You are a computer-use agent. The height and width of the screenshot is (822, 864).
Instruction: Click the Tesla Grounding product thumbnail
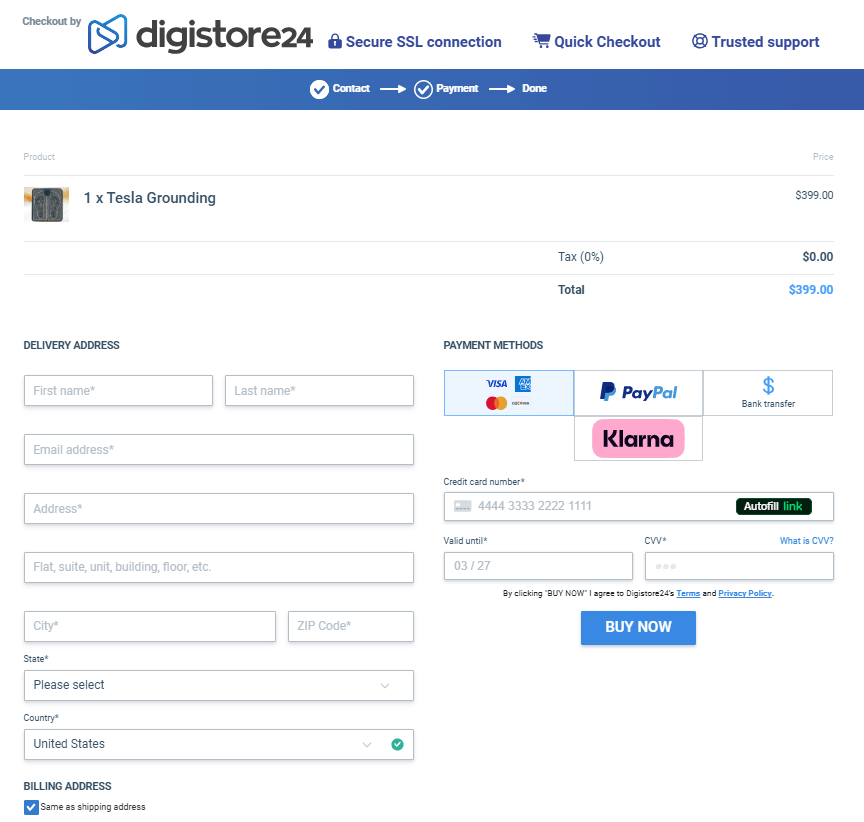(x=46, y=204)
